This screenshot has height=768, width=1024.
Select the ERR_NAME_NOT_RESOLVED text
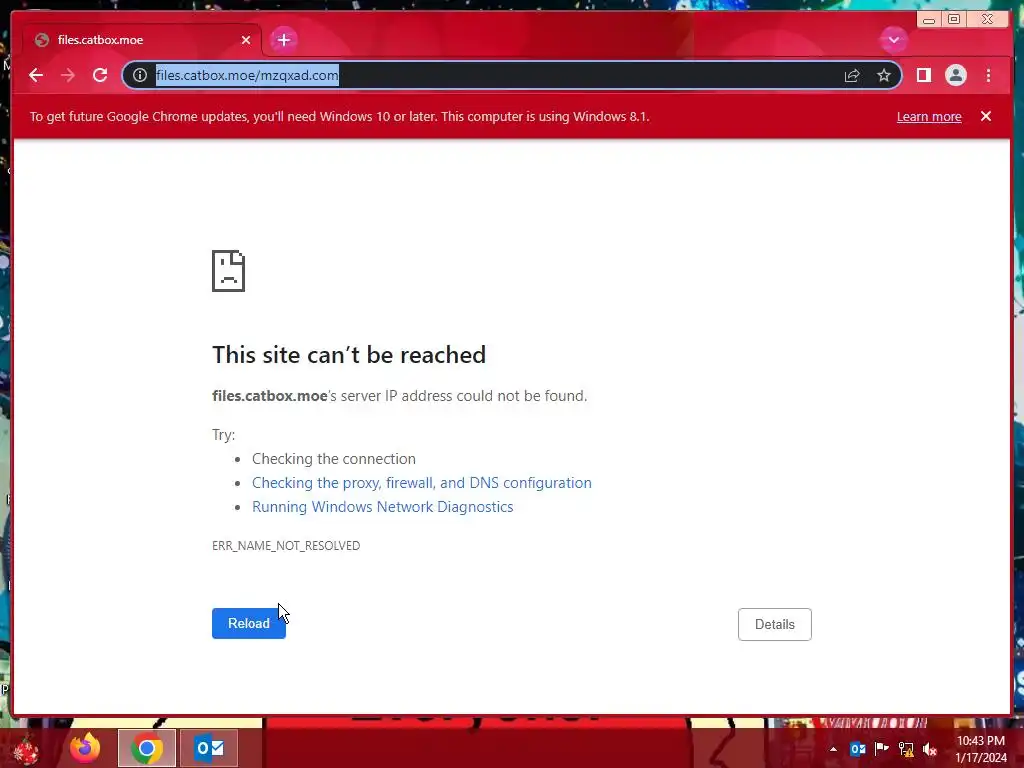click(x=286, y=545)
